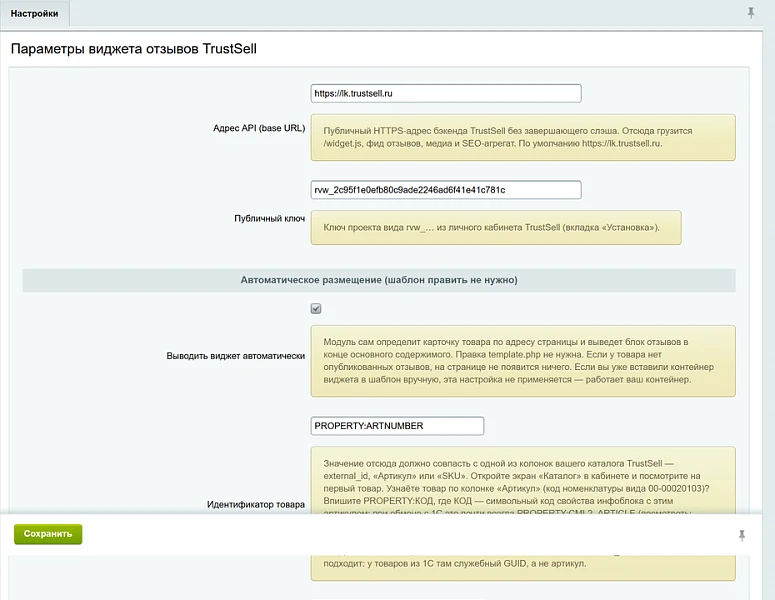775x600 pixels.
Task: Click the label Адрес API (base URL)
Action: tap(259, 128)
